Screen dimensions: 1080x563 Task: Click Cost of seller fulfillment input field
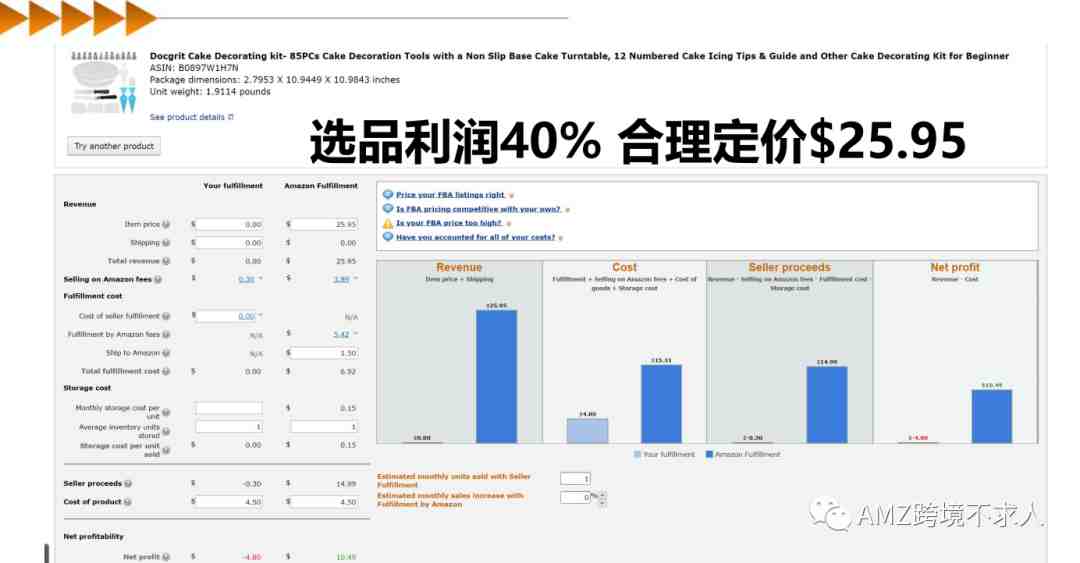226,316
